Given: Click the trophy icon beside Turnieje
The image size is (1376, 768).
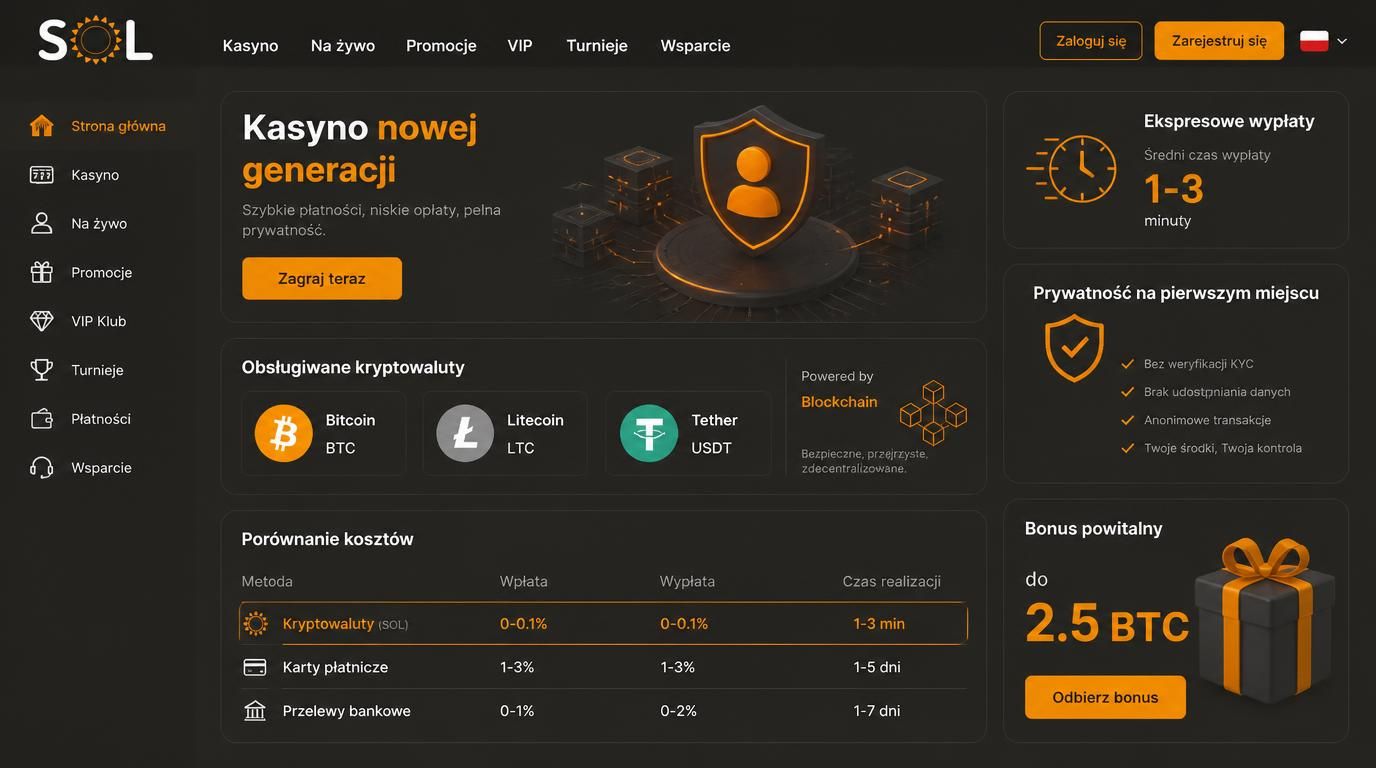Looking at the screenshot, I should click(41, 370).
